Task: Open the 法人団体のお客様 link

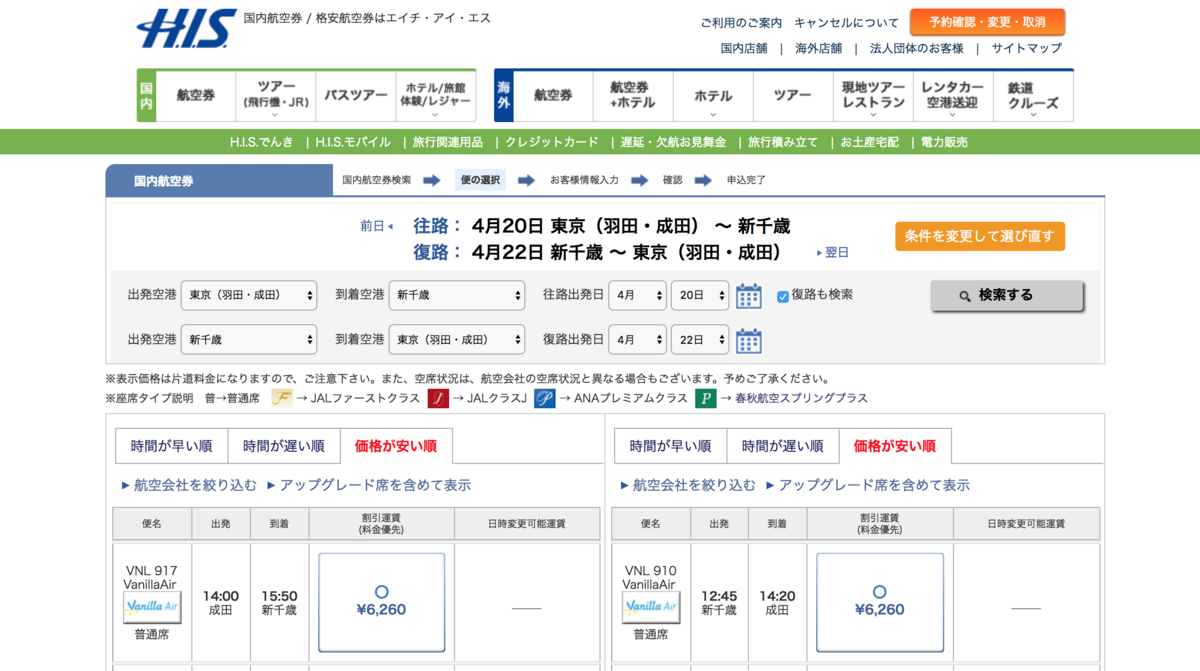Action: [917, 48]
